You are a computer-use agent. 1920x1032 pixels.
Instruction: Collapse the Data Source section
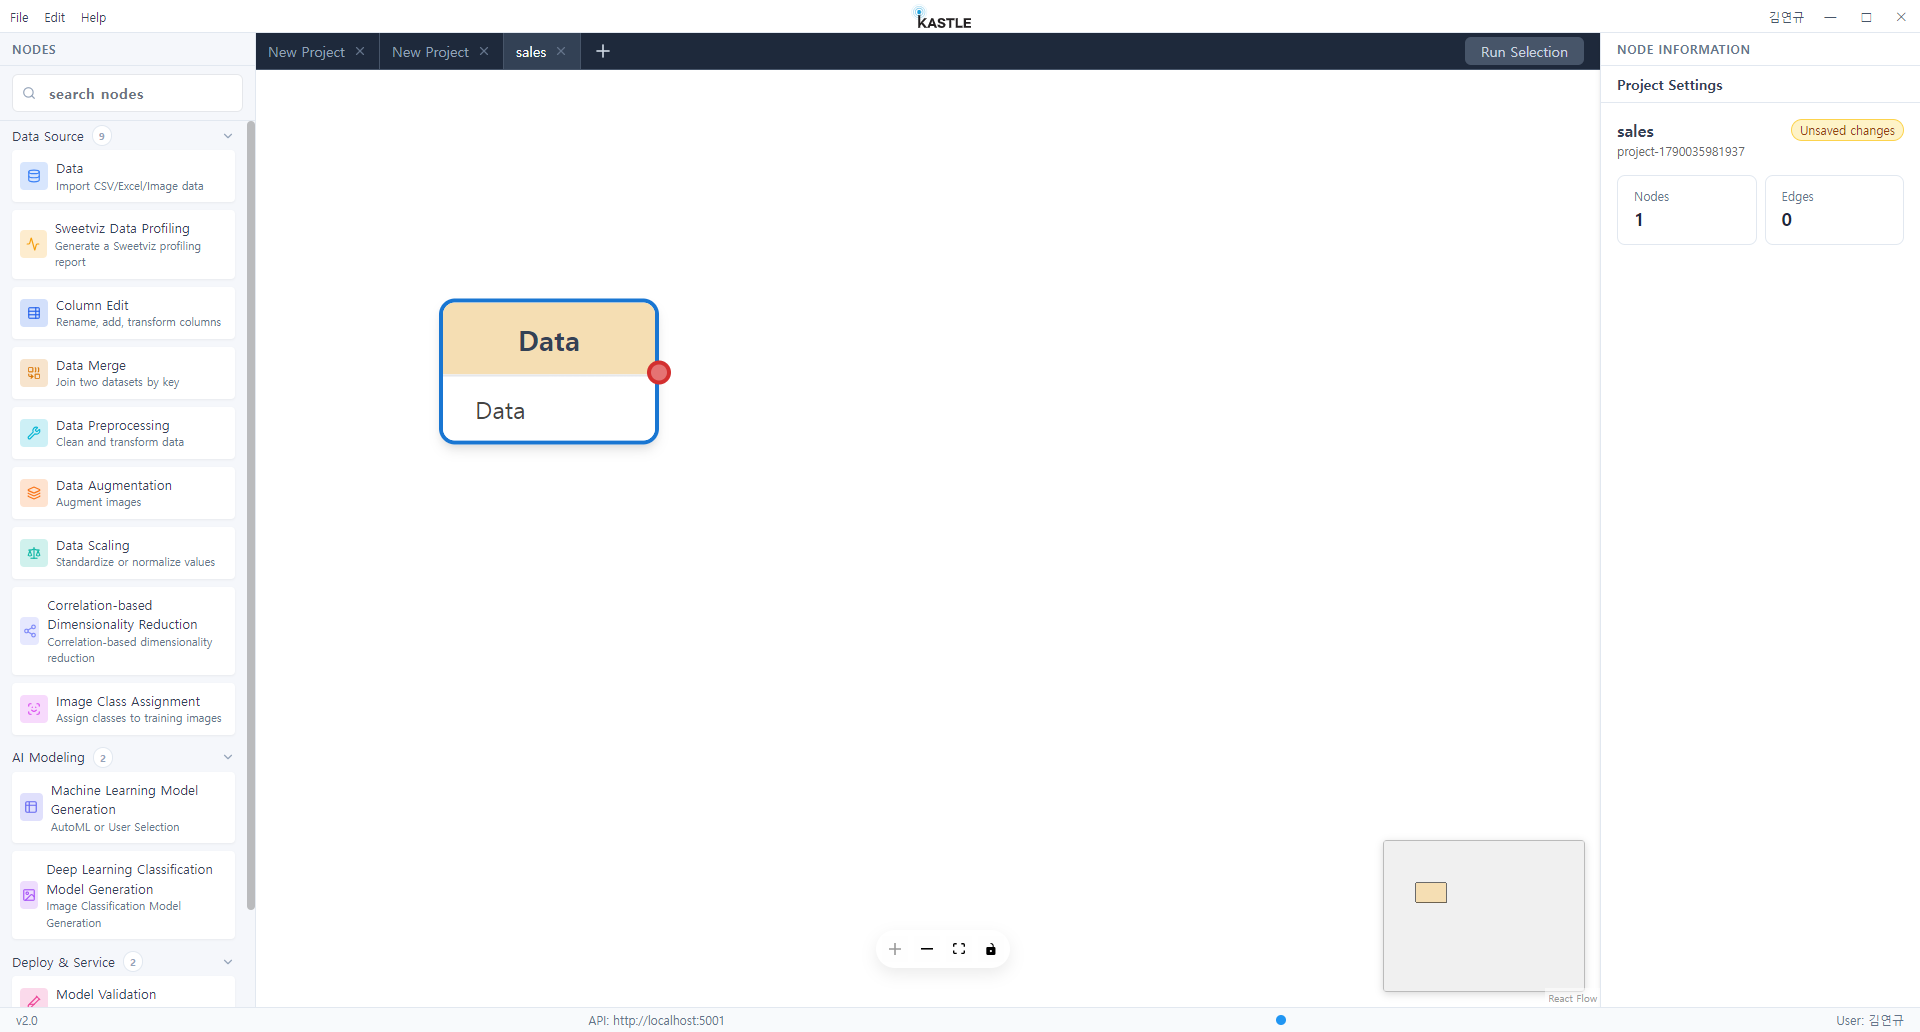[228, 136]
